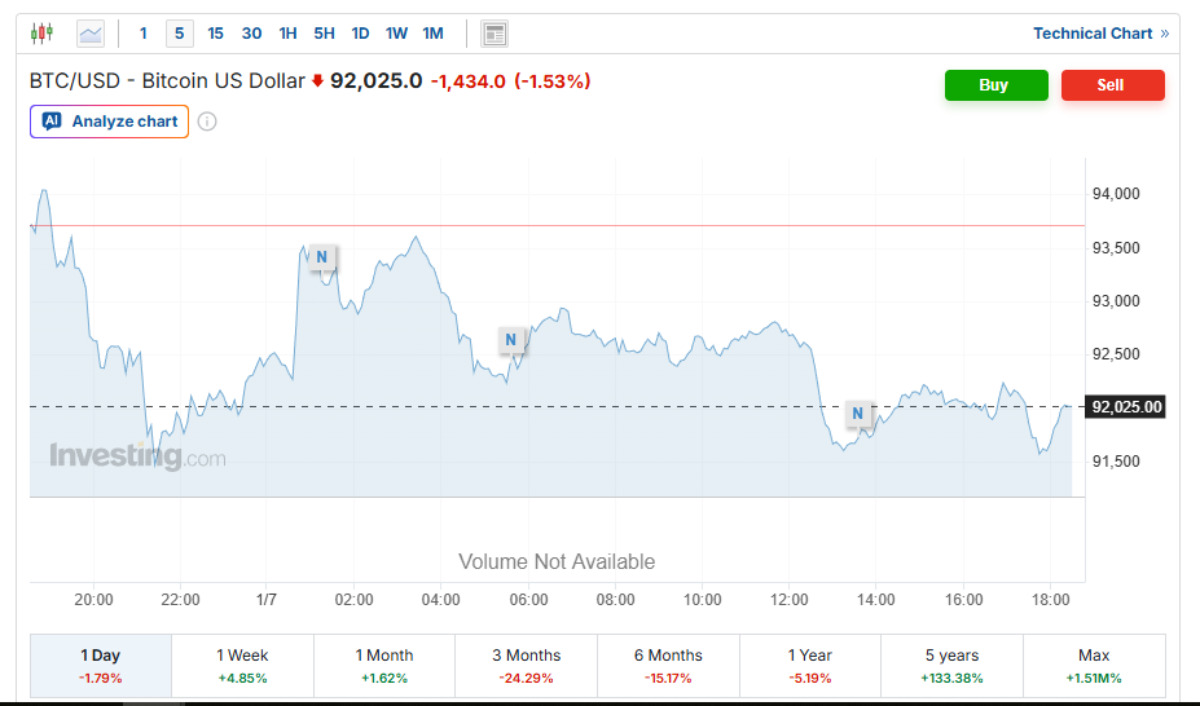Switch to candlestick chart type
The height and width of the screenshot is (706, 1200).
(41, 33)
